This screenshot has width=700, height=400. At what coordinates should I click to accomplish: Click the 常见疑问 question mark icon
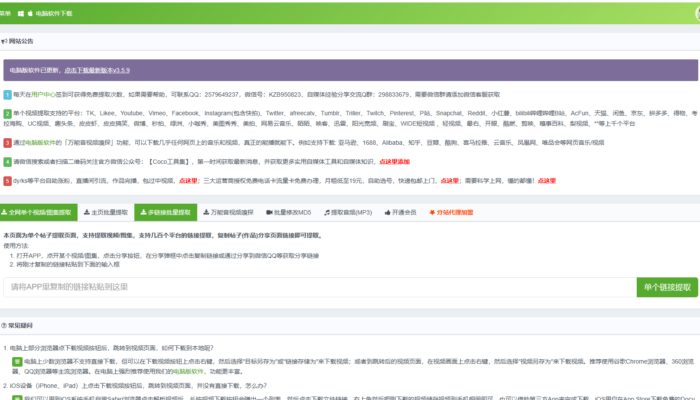coord(5,325)
